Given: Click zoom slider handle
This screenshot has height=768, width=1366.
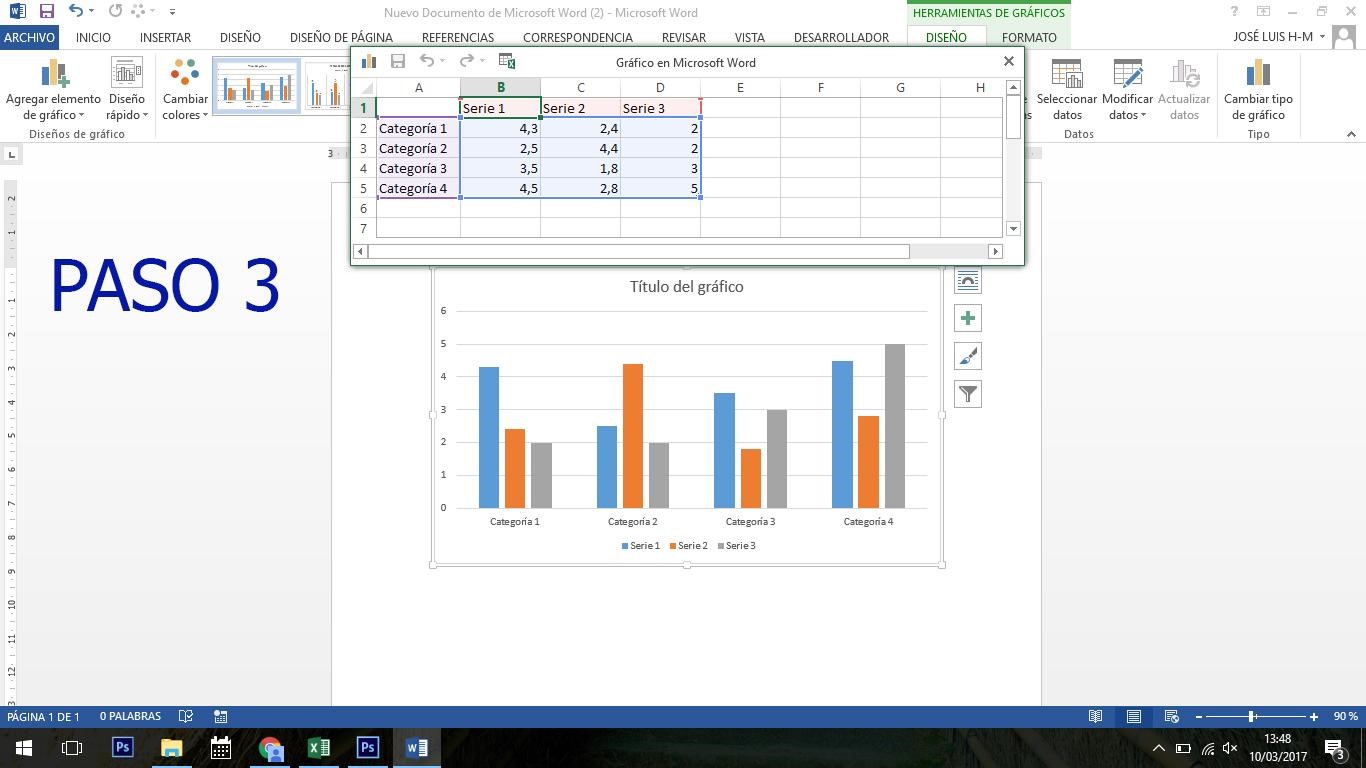Looking at the screenshot, I should pos(1251,716).
